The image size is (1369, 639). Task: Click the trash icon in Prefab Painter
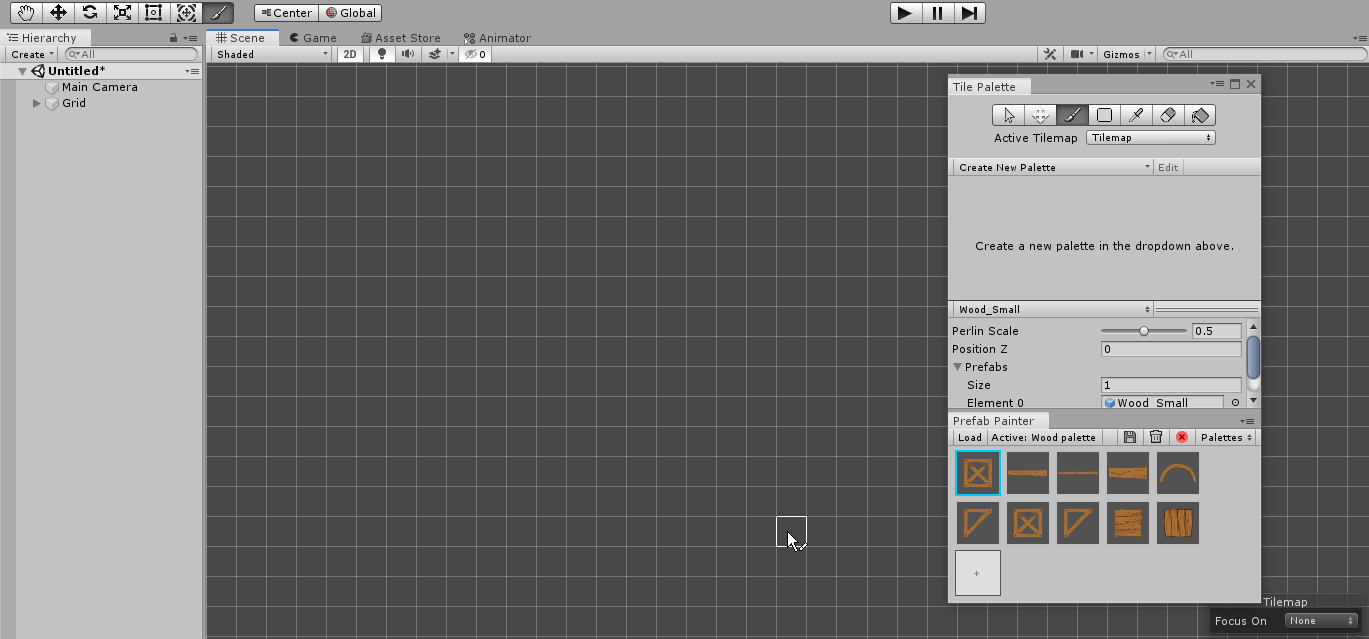(x=1155, y=437)
